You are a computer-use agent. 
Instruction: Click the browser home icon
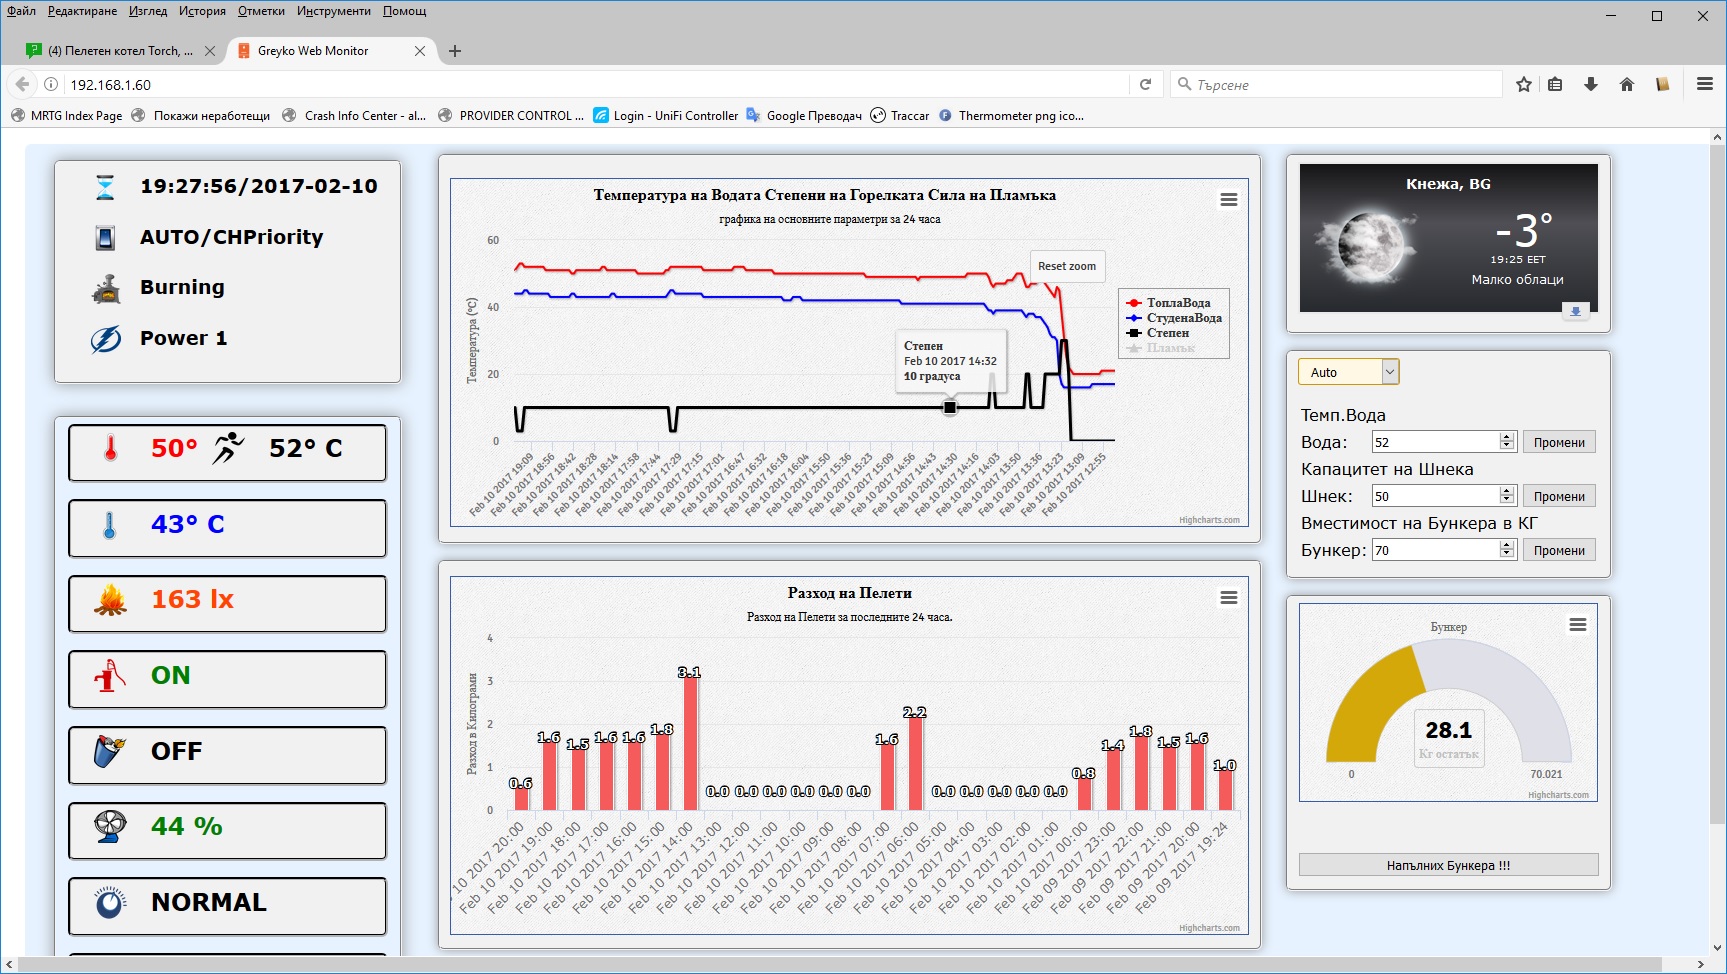[1627, 85]
